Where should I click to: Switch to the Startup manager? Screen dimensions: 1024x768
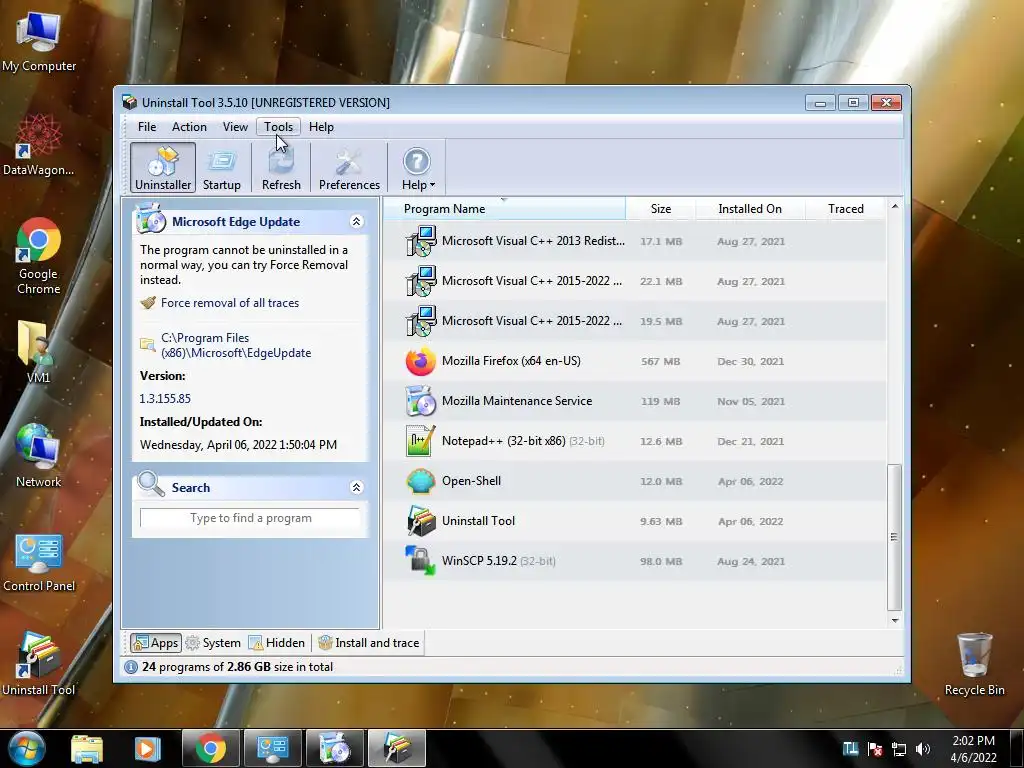tap(221, 168)
